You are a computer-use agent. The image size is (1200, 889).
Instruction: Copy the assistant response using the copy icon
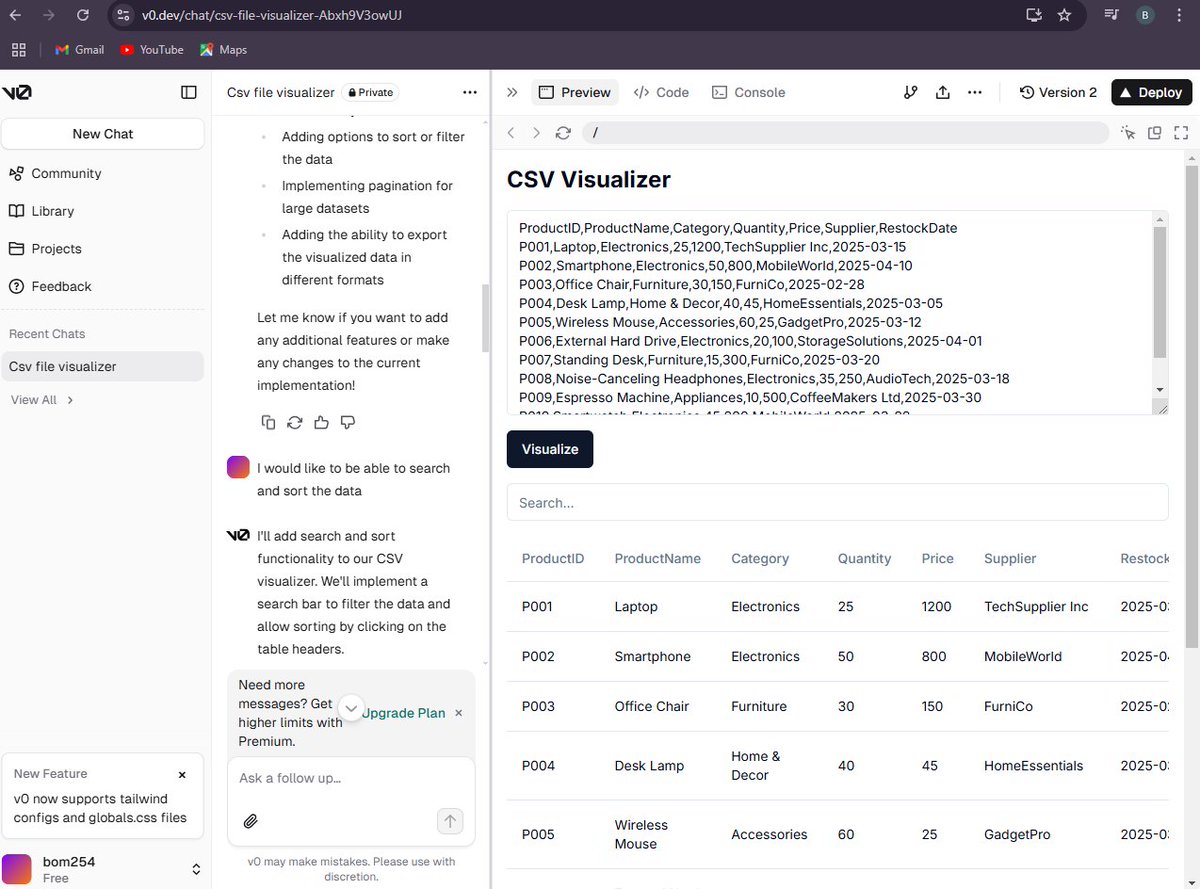pyautogui.click(x=268, y=422)
